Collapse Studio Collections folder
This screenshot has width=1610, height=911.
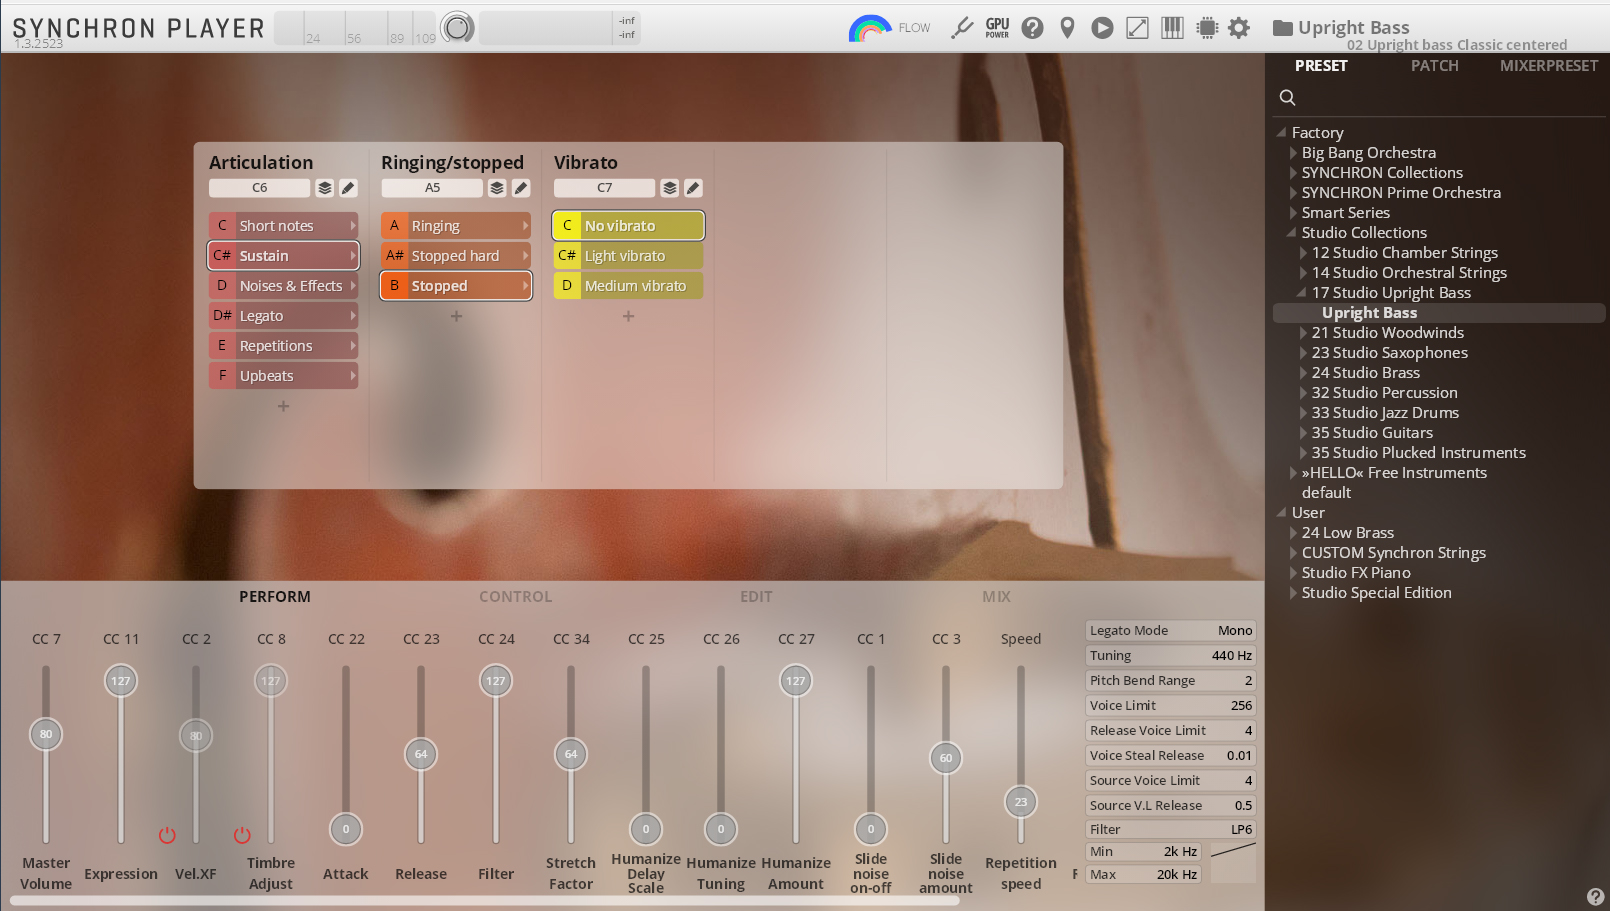pyautogui.click(x=1291, y=232)
